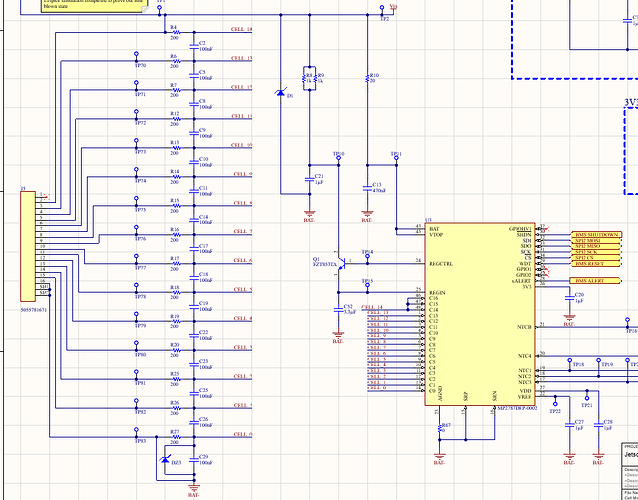Screen dimensions: 638x500
Task: Click the C17 designator text
Action: (204, 246)
